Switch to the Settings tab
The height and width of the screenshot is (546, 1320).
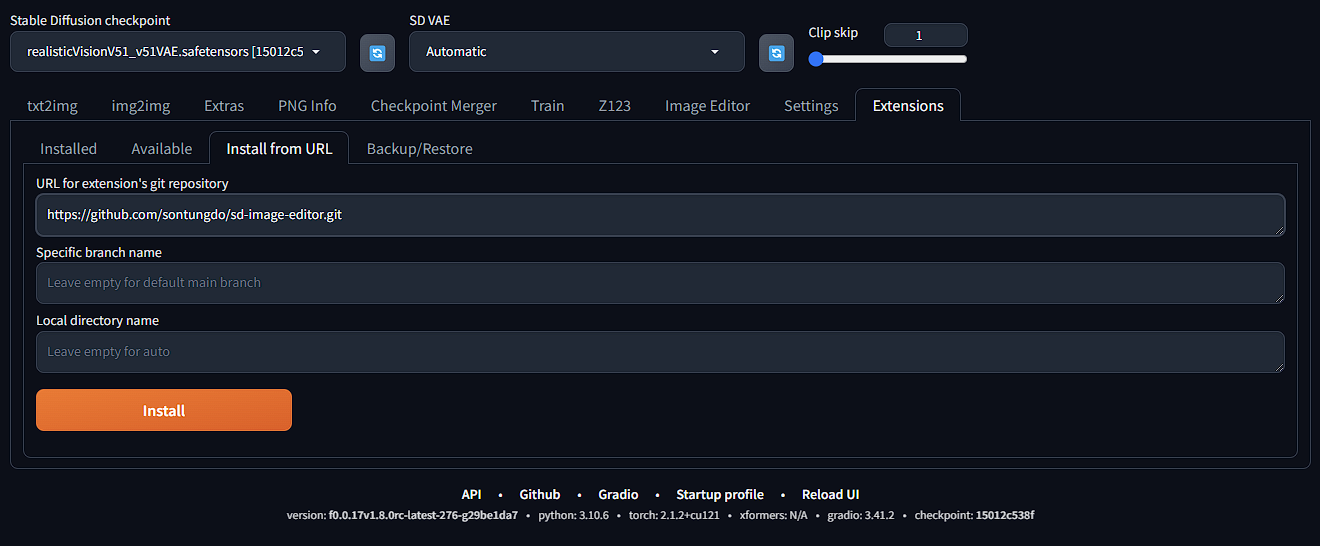tap(811, 106)
